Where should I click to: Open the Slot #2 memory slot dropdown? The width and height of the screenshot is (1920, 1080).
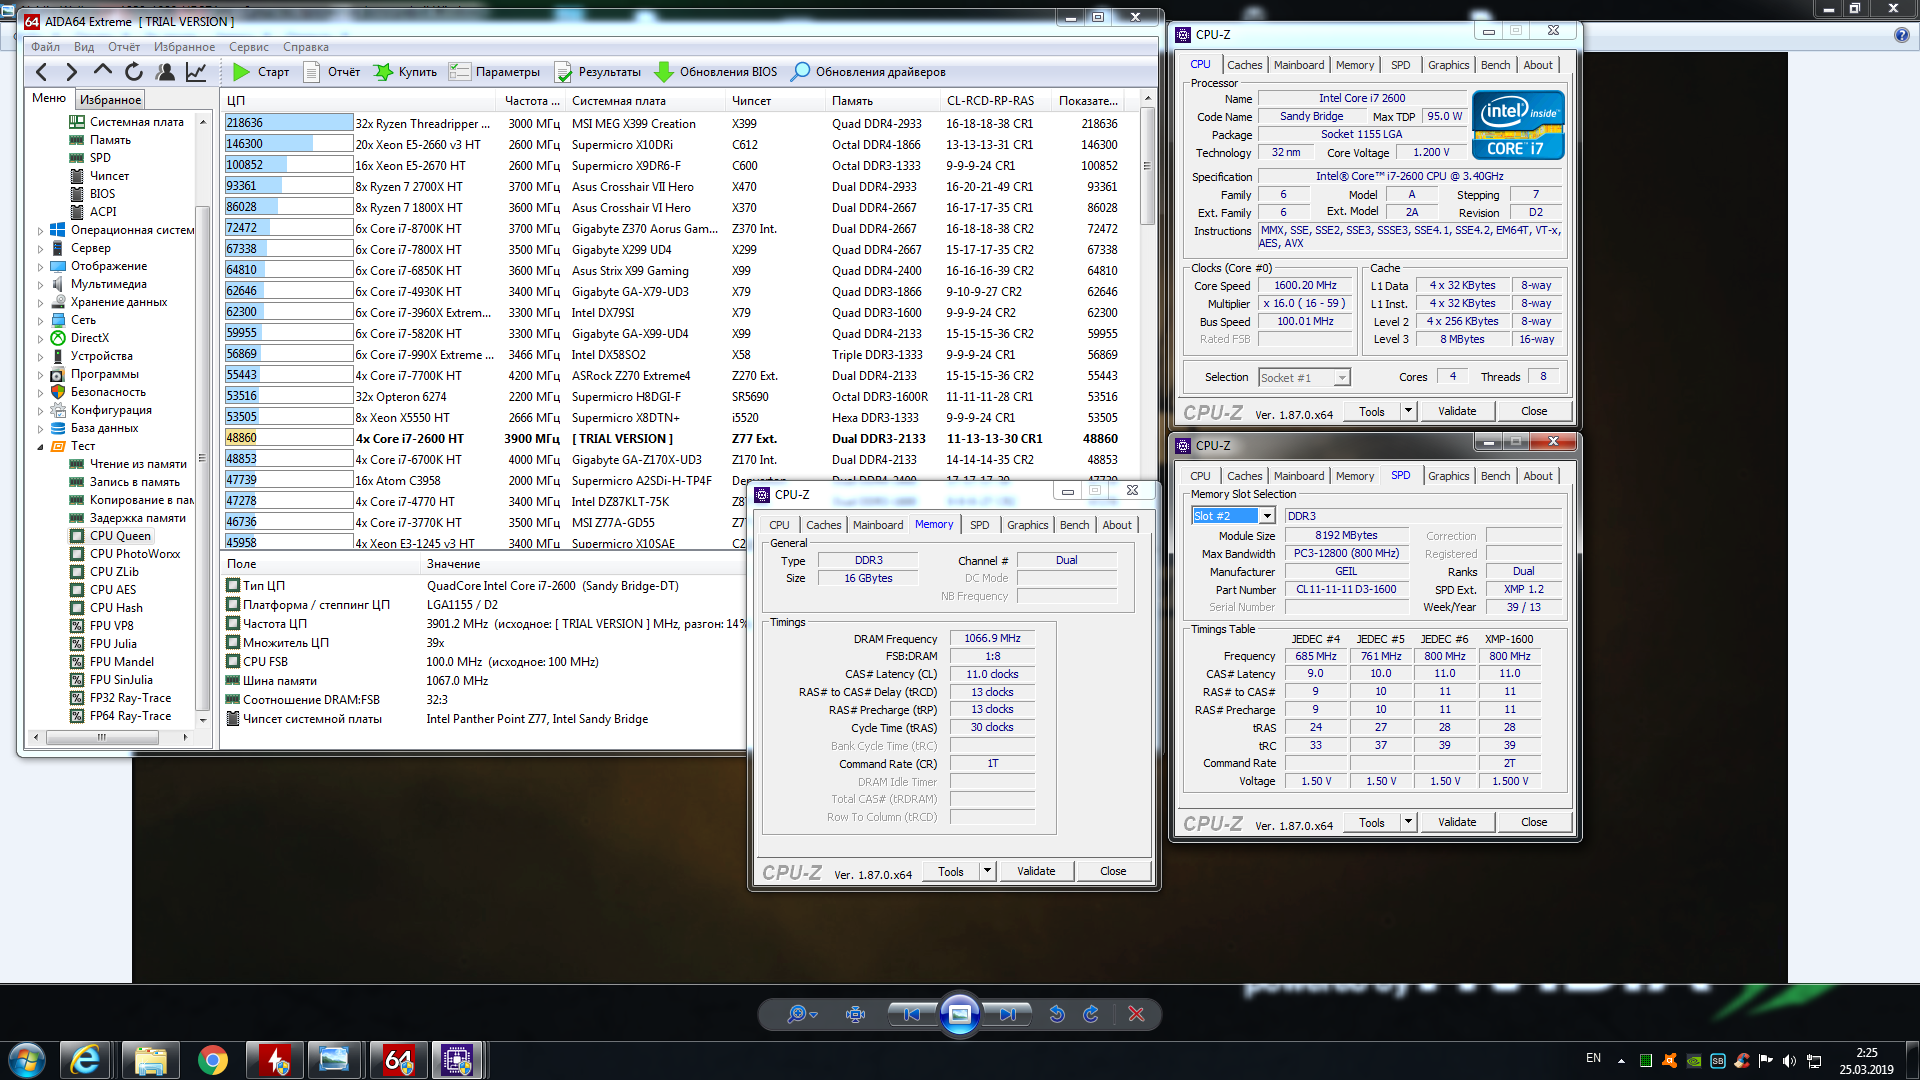click(1267, 516)
